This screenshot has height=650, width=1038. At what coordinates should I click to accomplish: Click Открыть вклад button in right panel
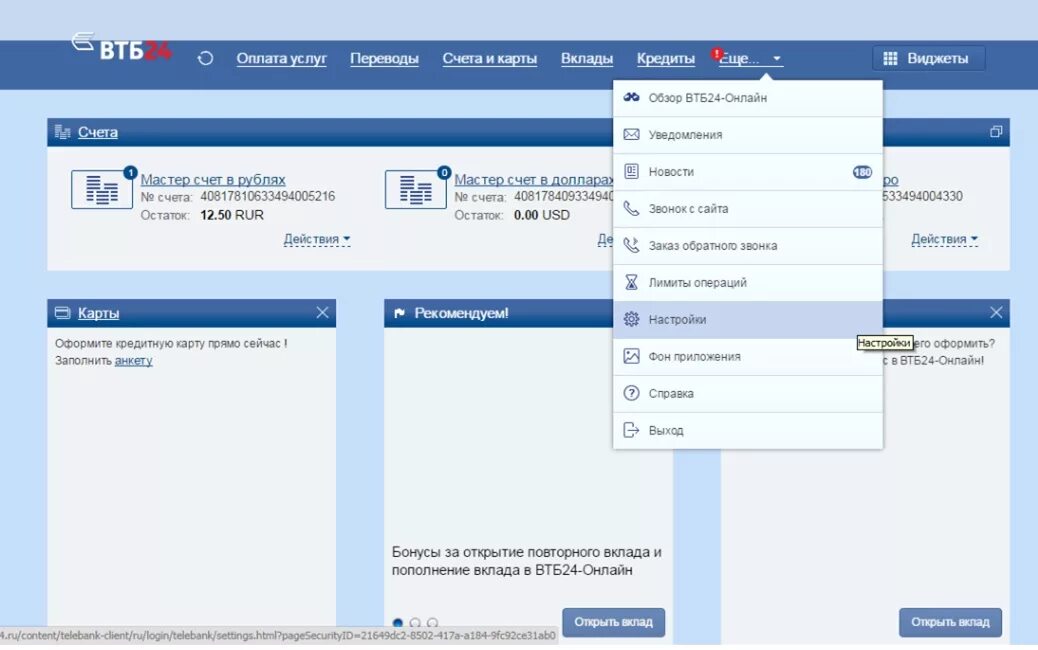[x=950, y=622]
